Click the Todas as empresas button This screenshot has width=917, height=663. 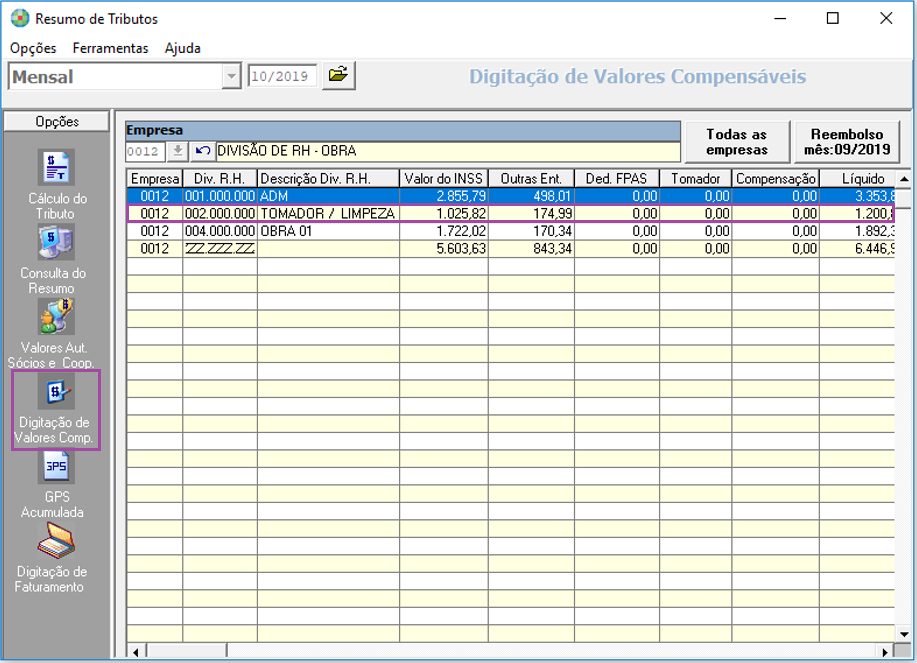(737, 142)
